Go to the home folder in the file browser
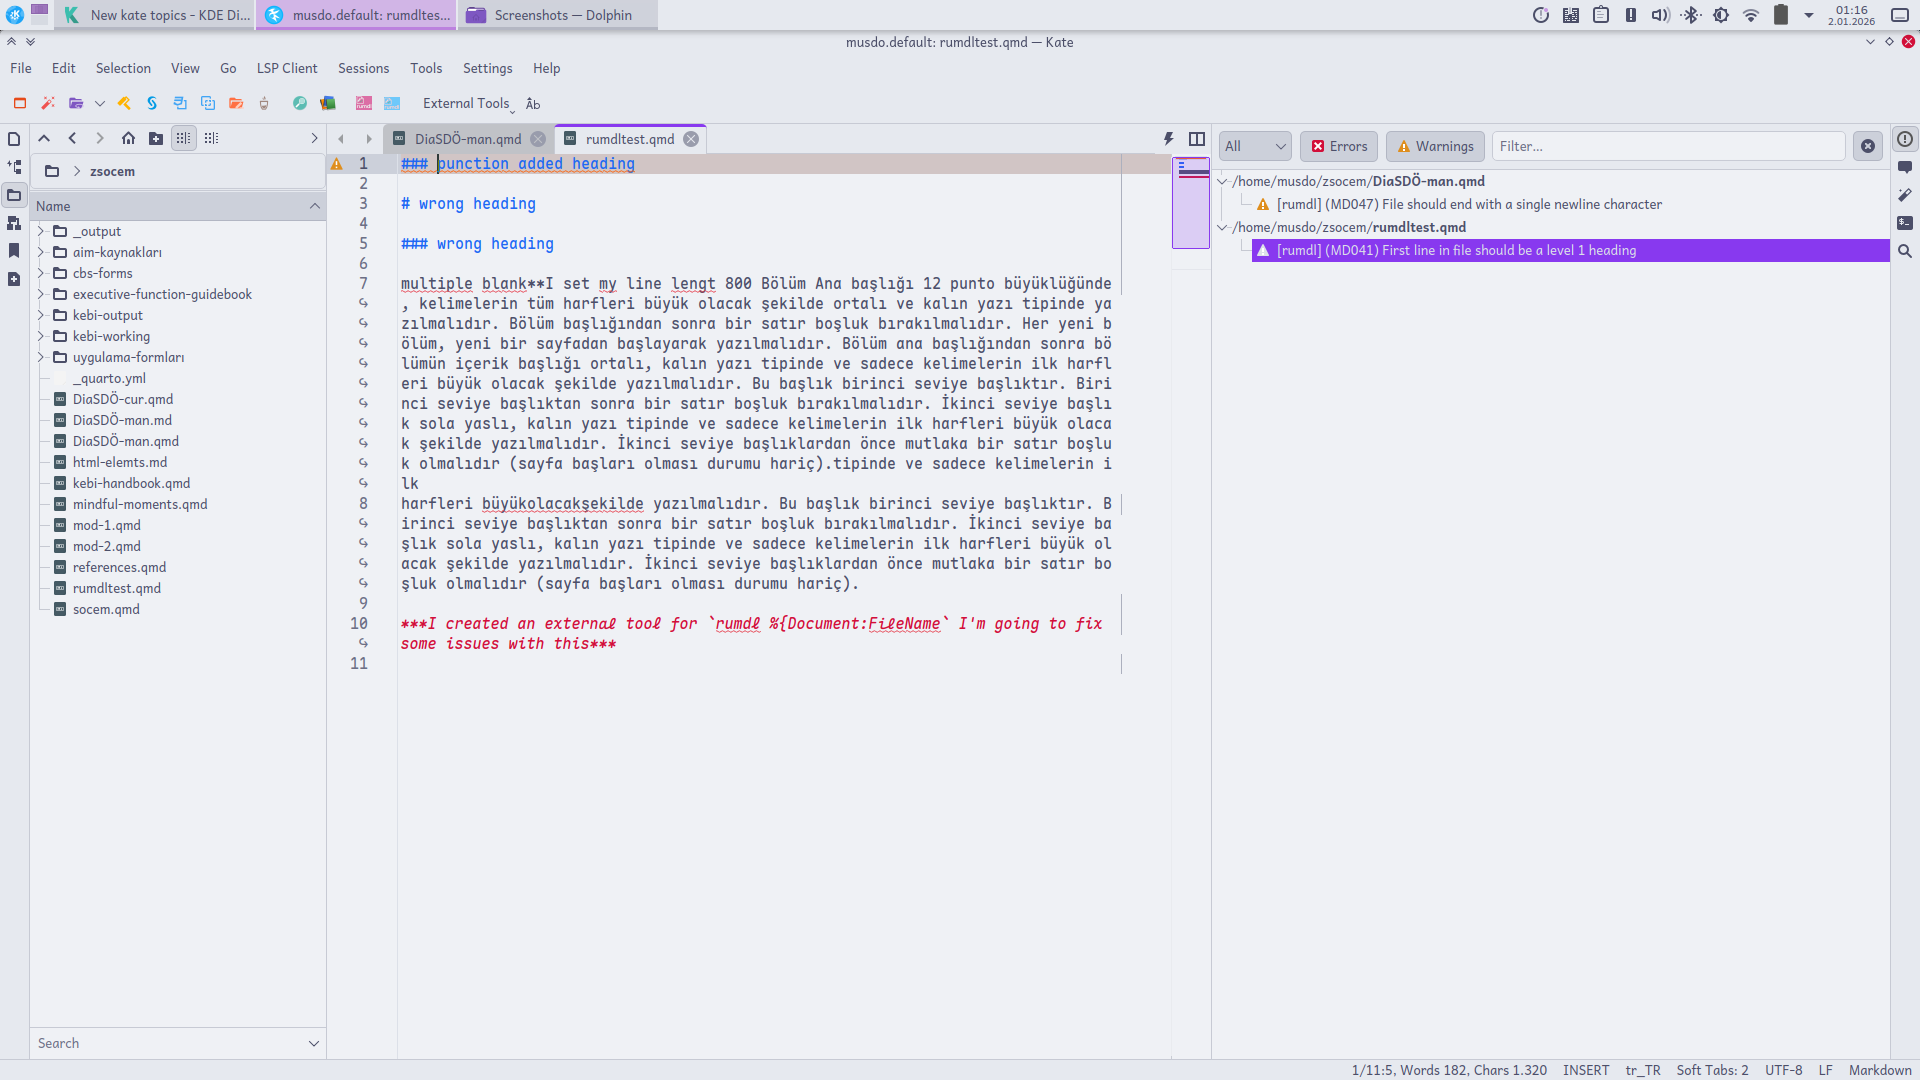Screen dimensions: 1920x1080 (x=128, y=139)
